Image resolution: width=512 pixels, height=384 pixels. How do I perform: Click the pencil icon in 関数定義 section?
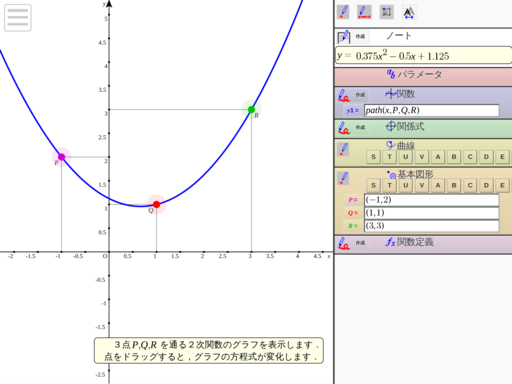[x=344, y=243]
